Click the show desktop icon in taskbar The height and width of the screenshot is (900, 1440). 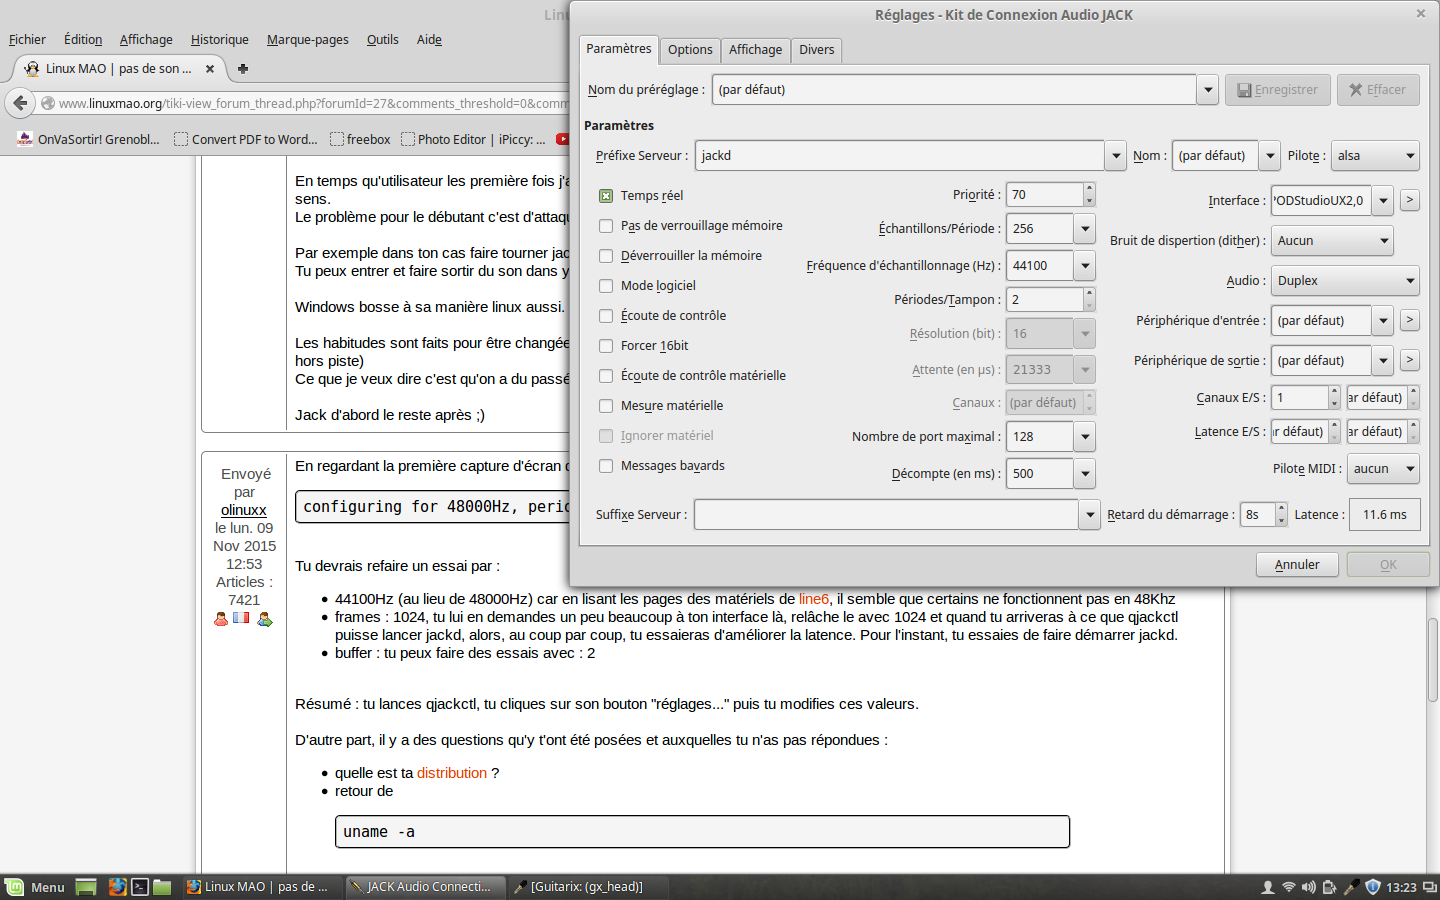tap(86, 887)
